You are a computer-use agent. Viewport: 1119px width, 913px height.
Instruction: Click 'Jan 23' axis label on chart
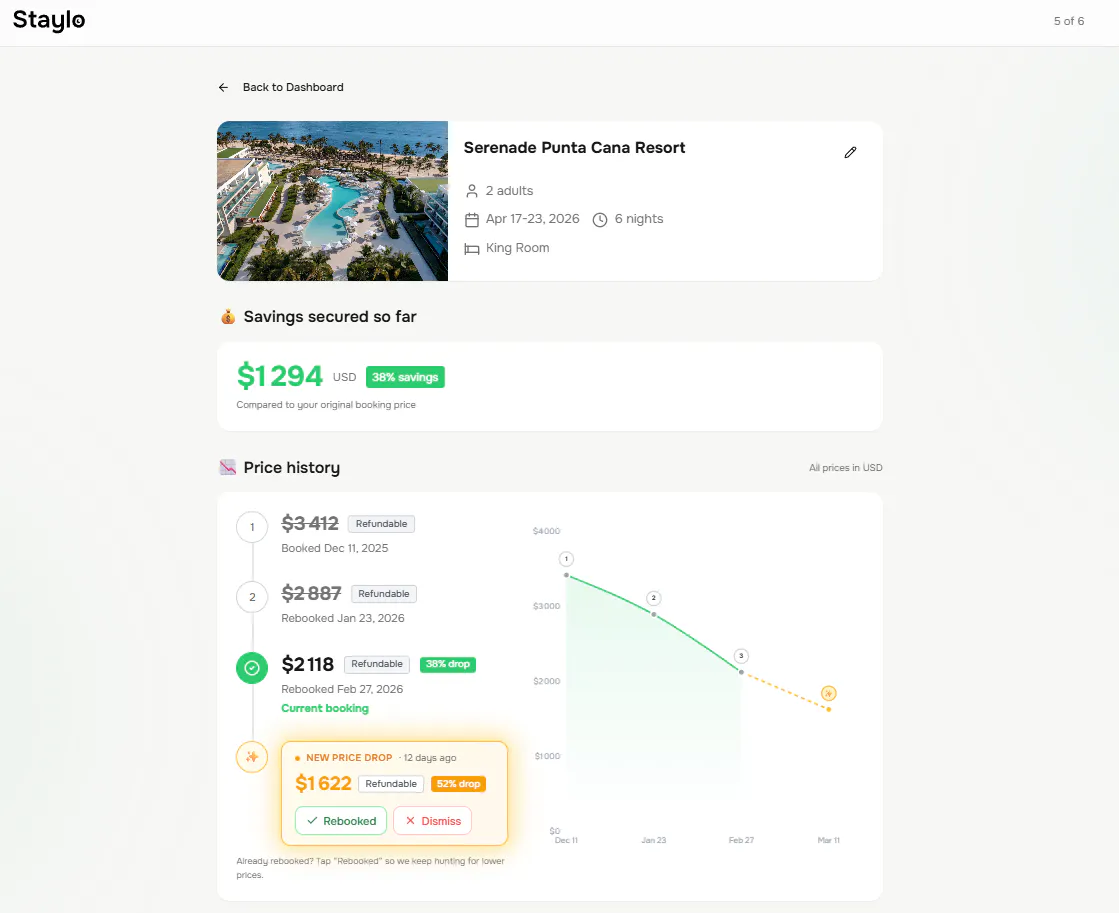tap(654, 840)
